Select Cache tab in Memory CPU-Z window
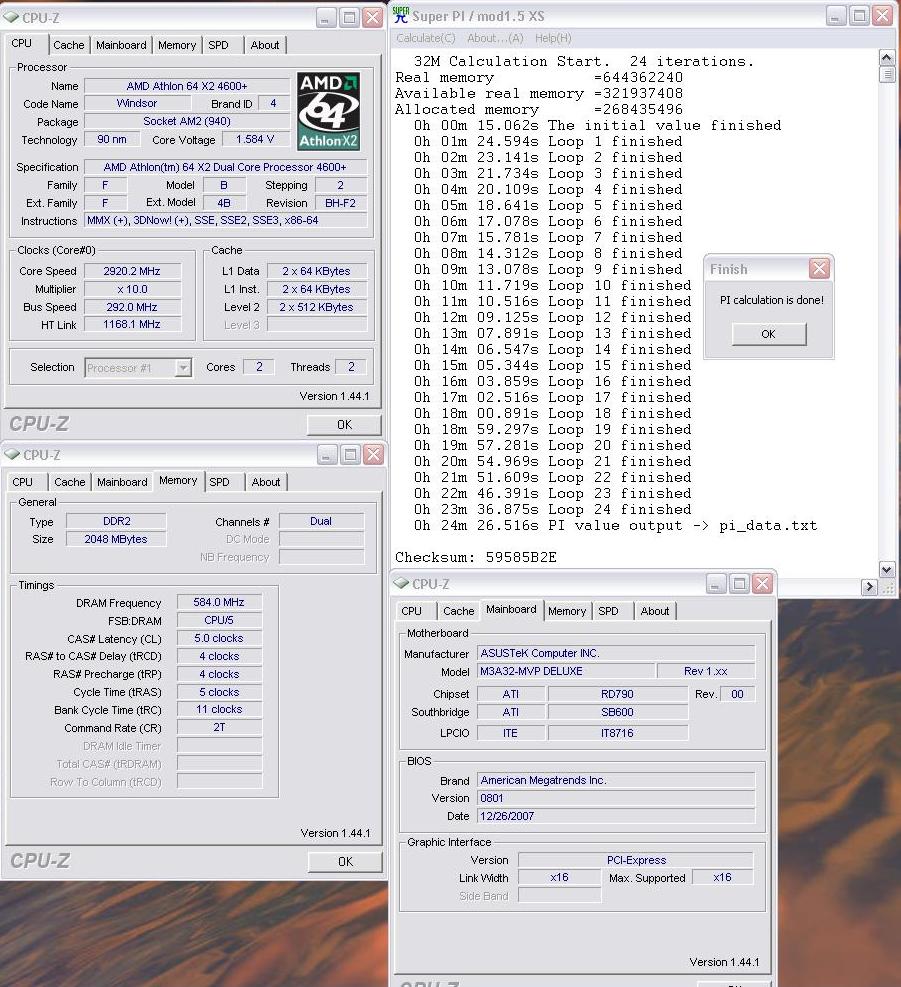 coord(69,482)
